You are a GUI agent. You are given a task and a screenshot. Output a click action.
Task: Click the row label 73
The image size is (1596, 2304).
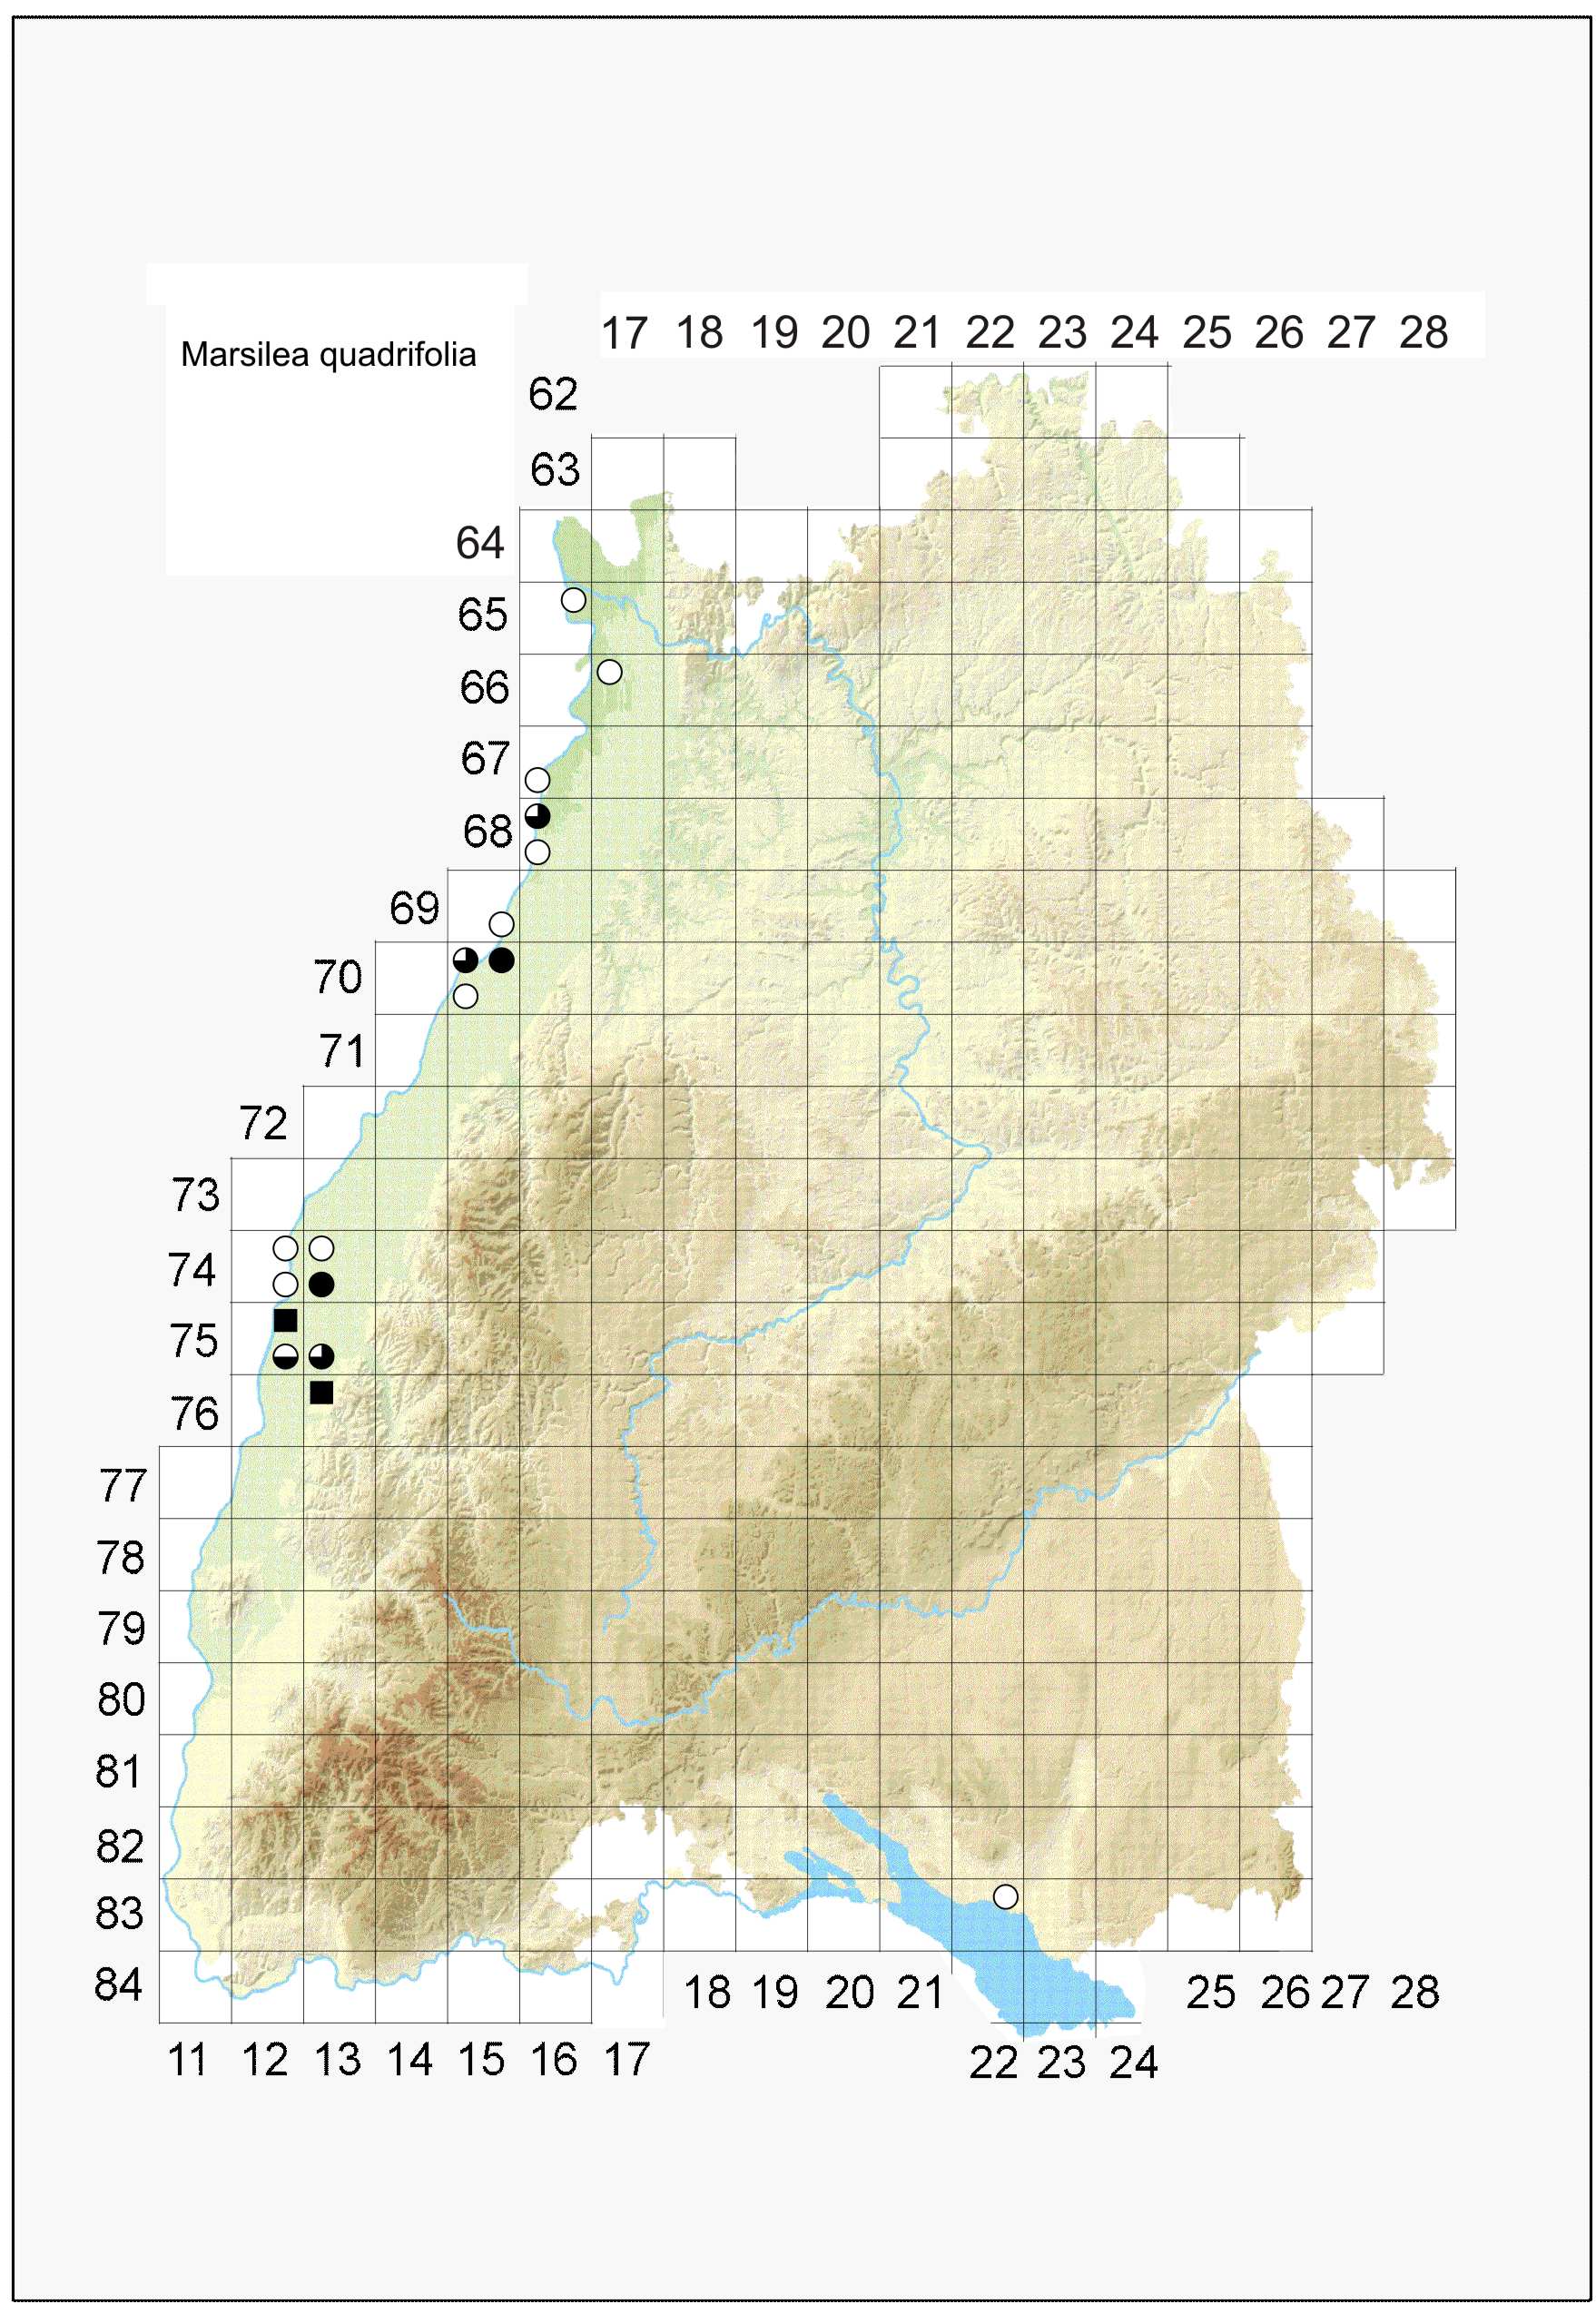[195, 1195]
